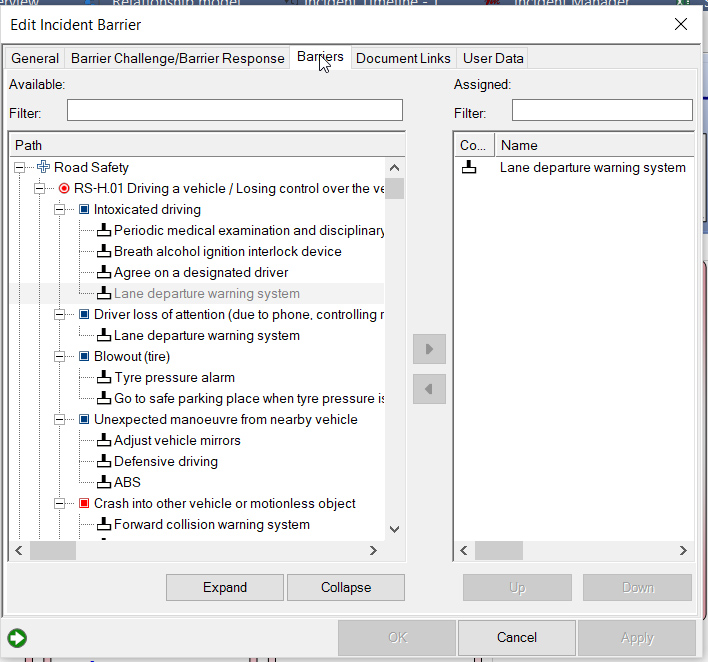This screenshot has width=708, height=662.
Task: Collapse the Unexpected manoeuvre node
Action: (x=59, y=420)
